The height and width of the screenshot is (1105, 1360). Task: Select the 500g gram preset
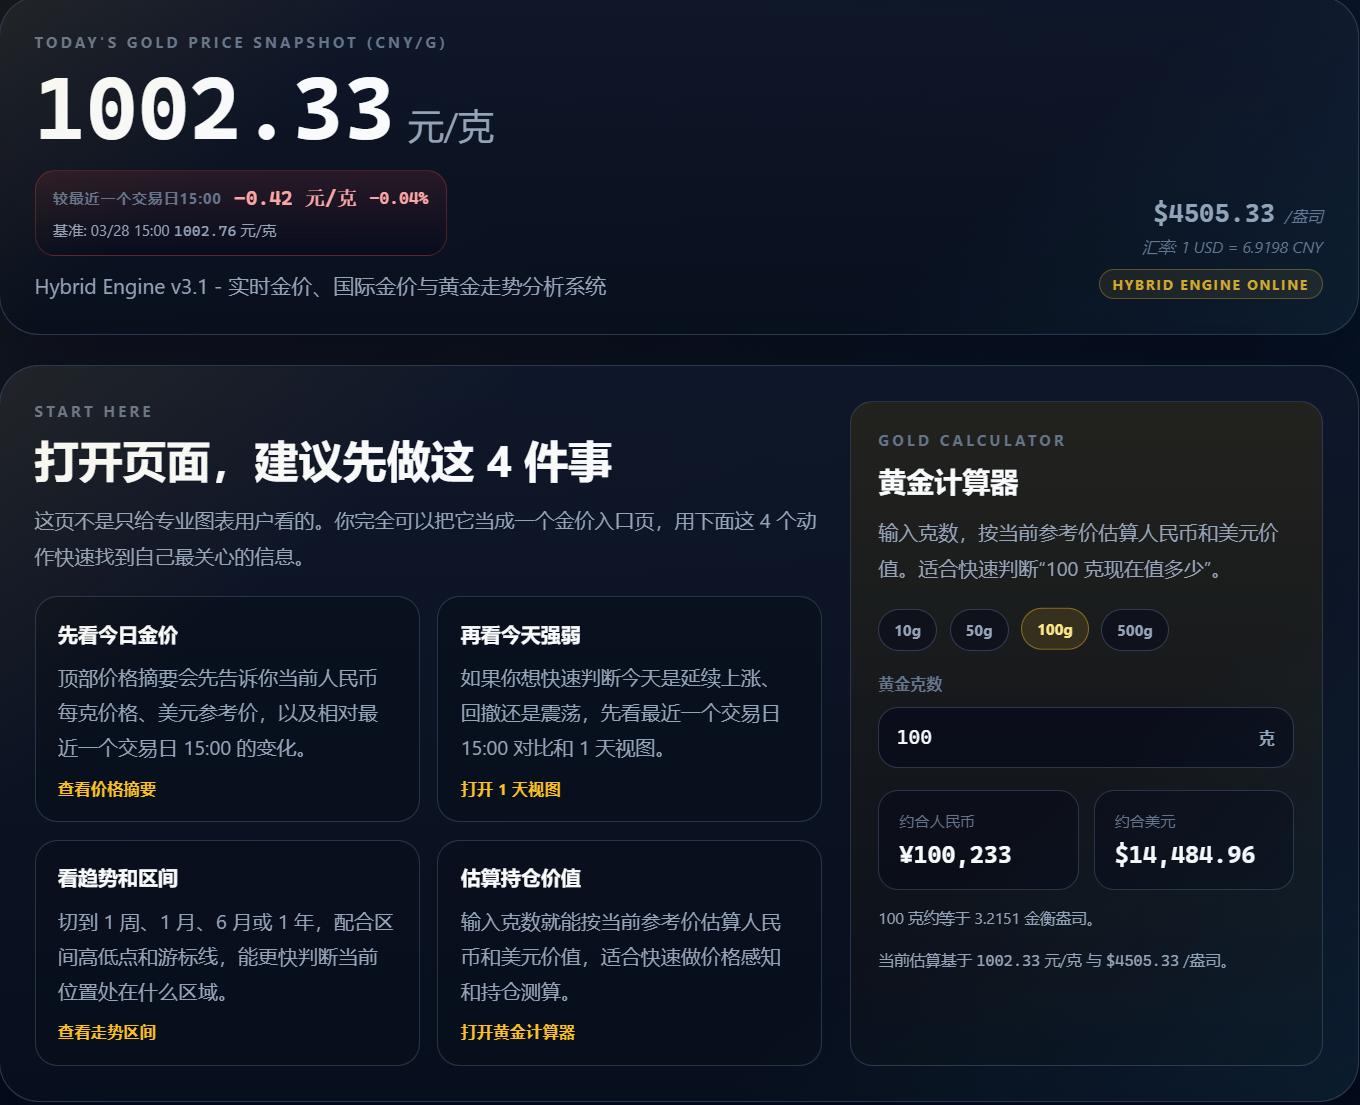pos(1134,630)
